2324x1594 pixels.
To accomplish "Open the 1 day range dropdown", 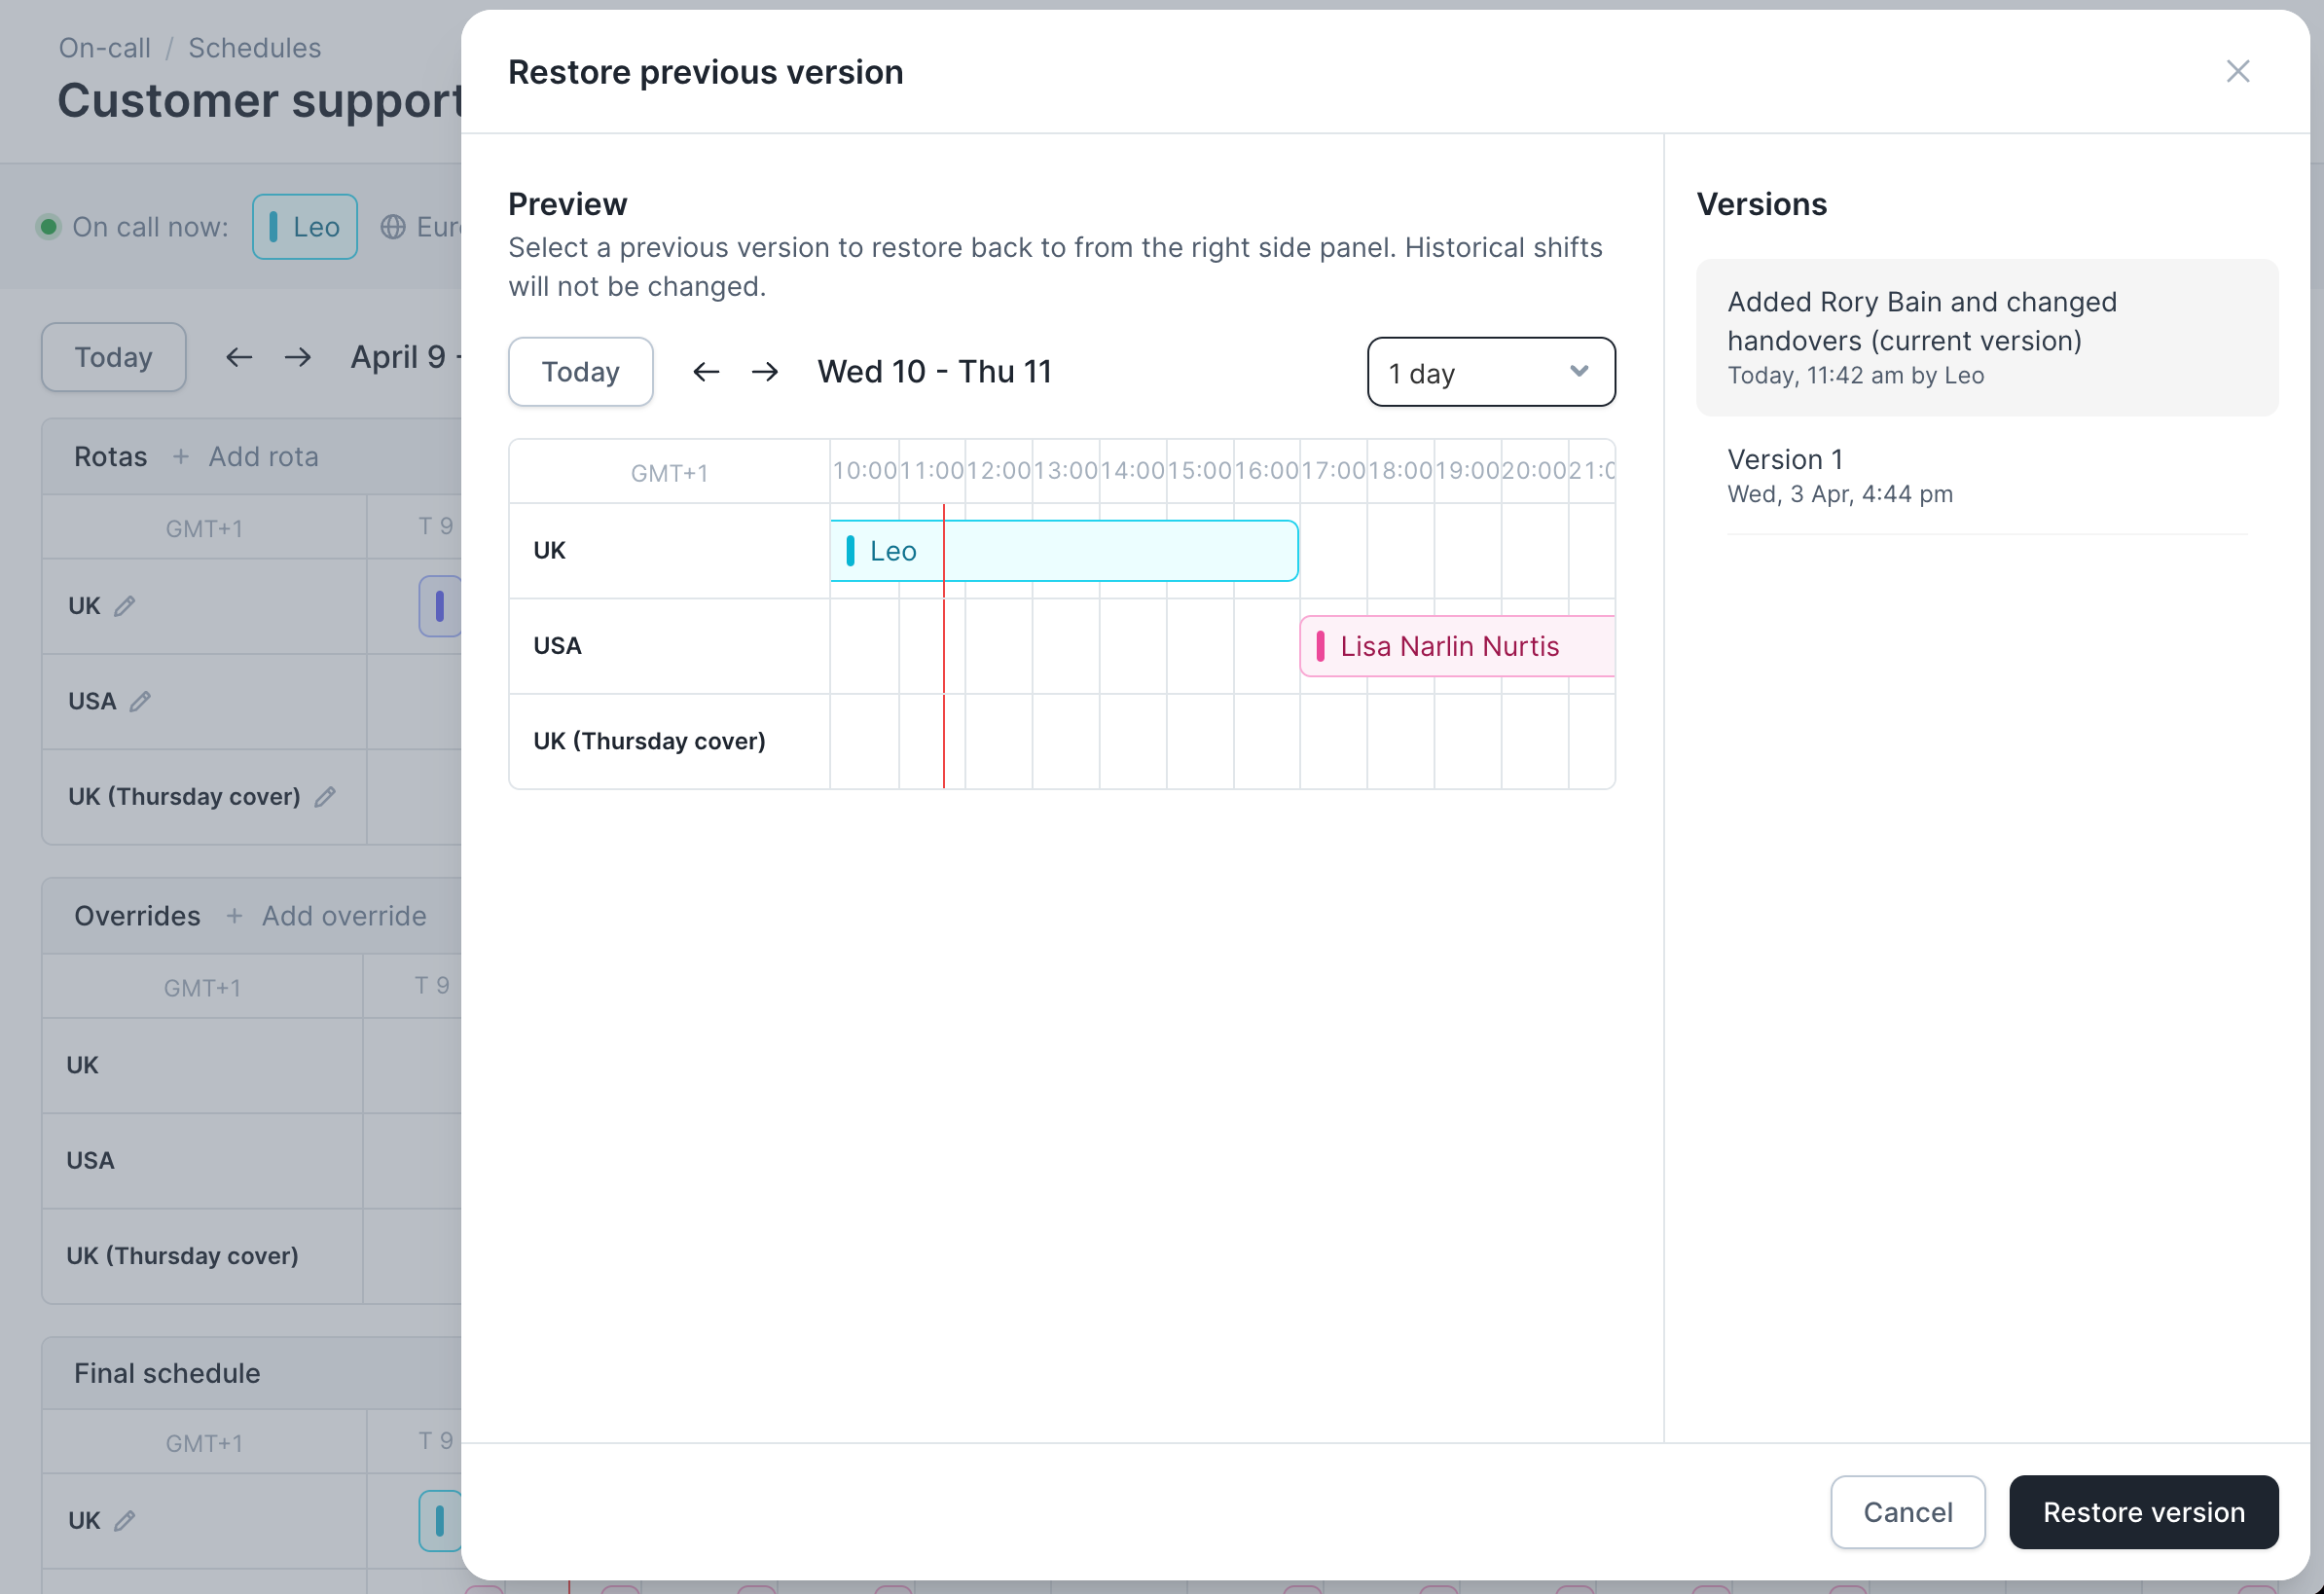I will click(x=1490, y=372).
